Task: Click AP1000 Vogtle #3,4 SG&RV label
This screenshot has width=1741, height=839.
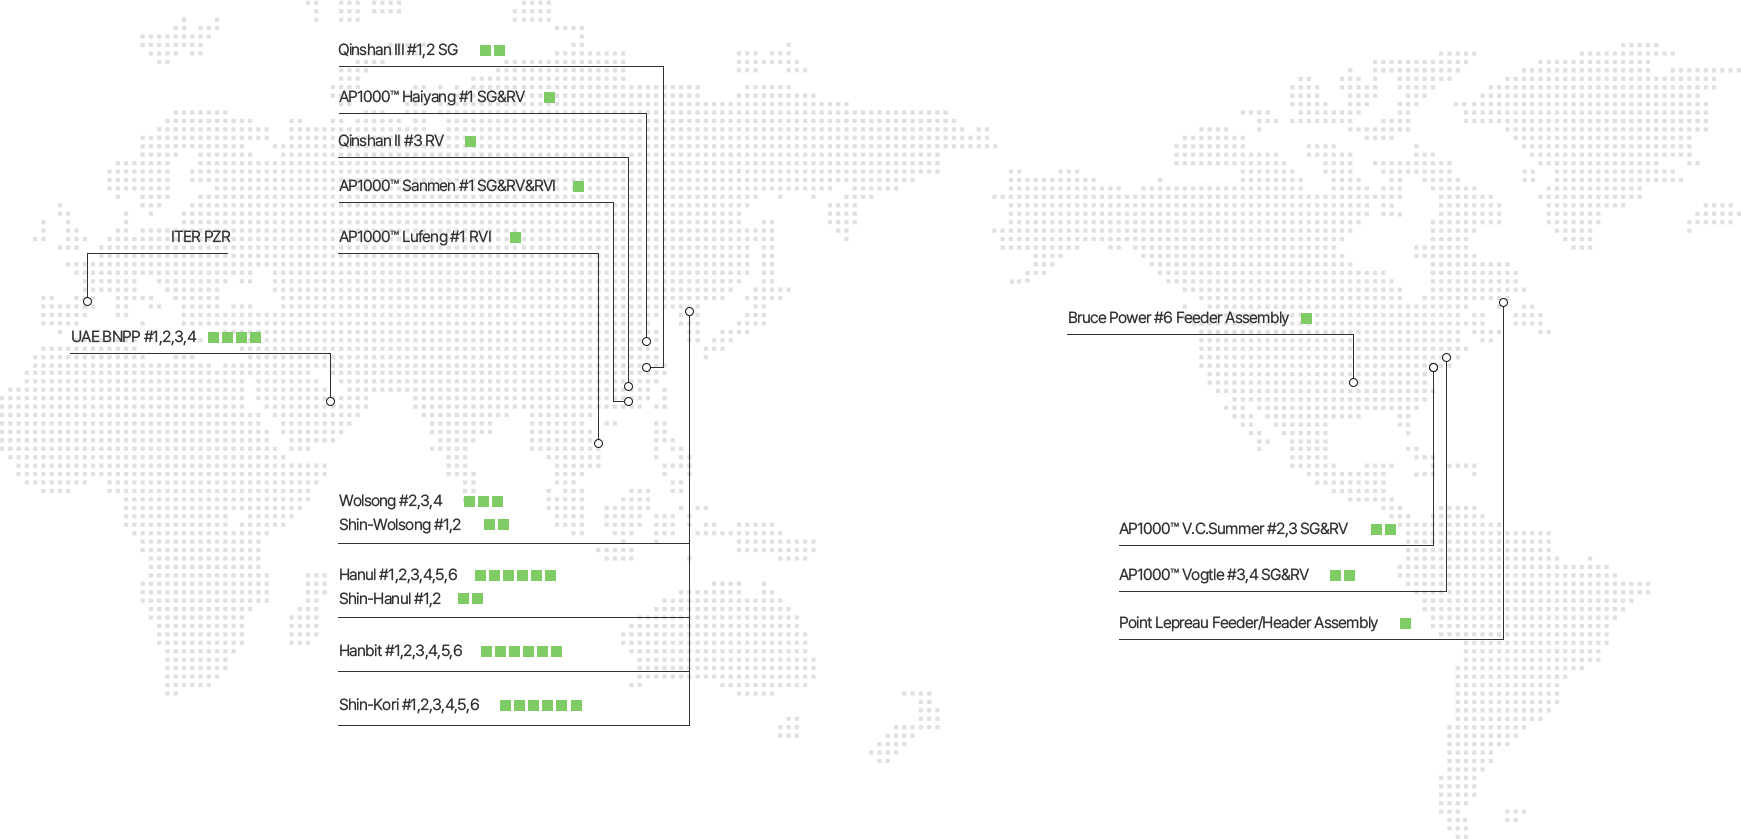Action: click(x=1214, y=575)
